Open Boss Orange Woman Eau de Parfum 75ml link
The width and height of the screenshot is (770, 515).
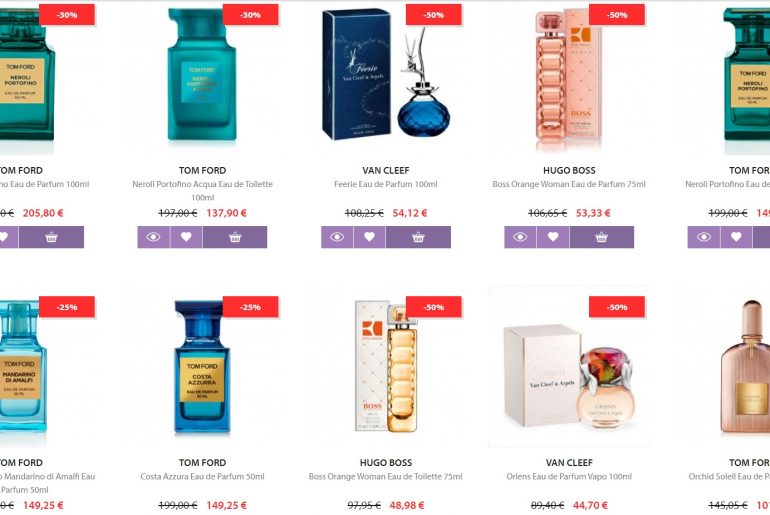pyautogui.click(x=569, y=184)
